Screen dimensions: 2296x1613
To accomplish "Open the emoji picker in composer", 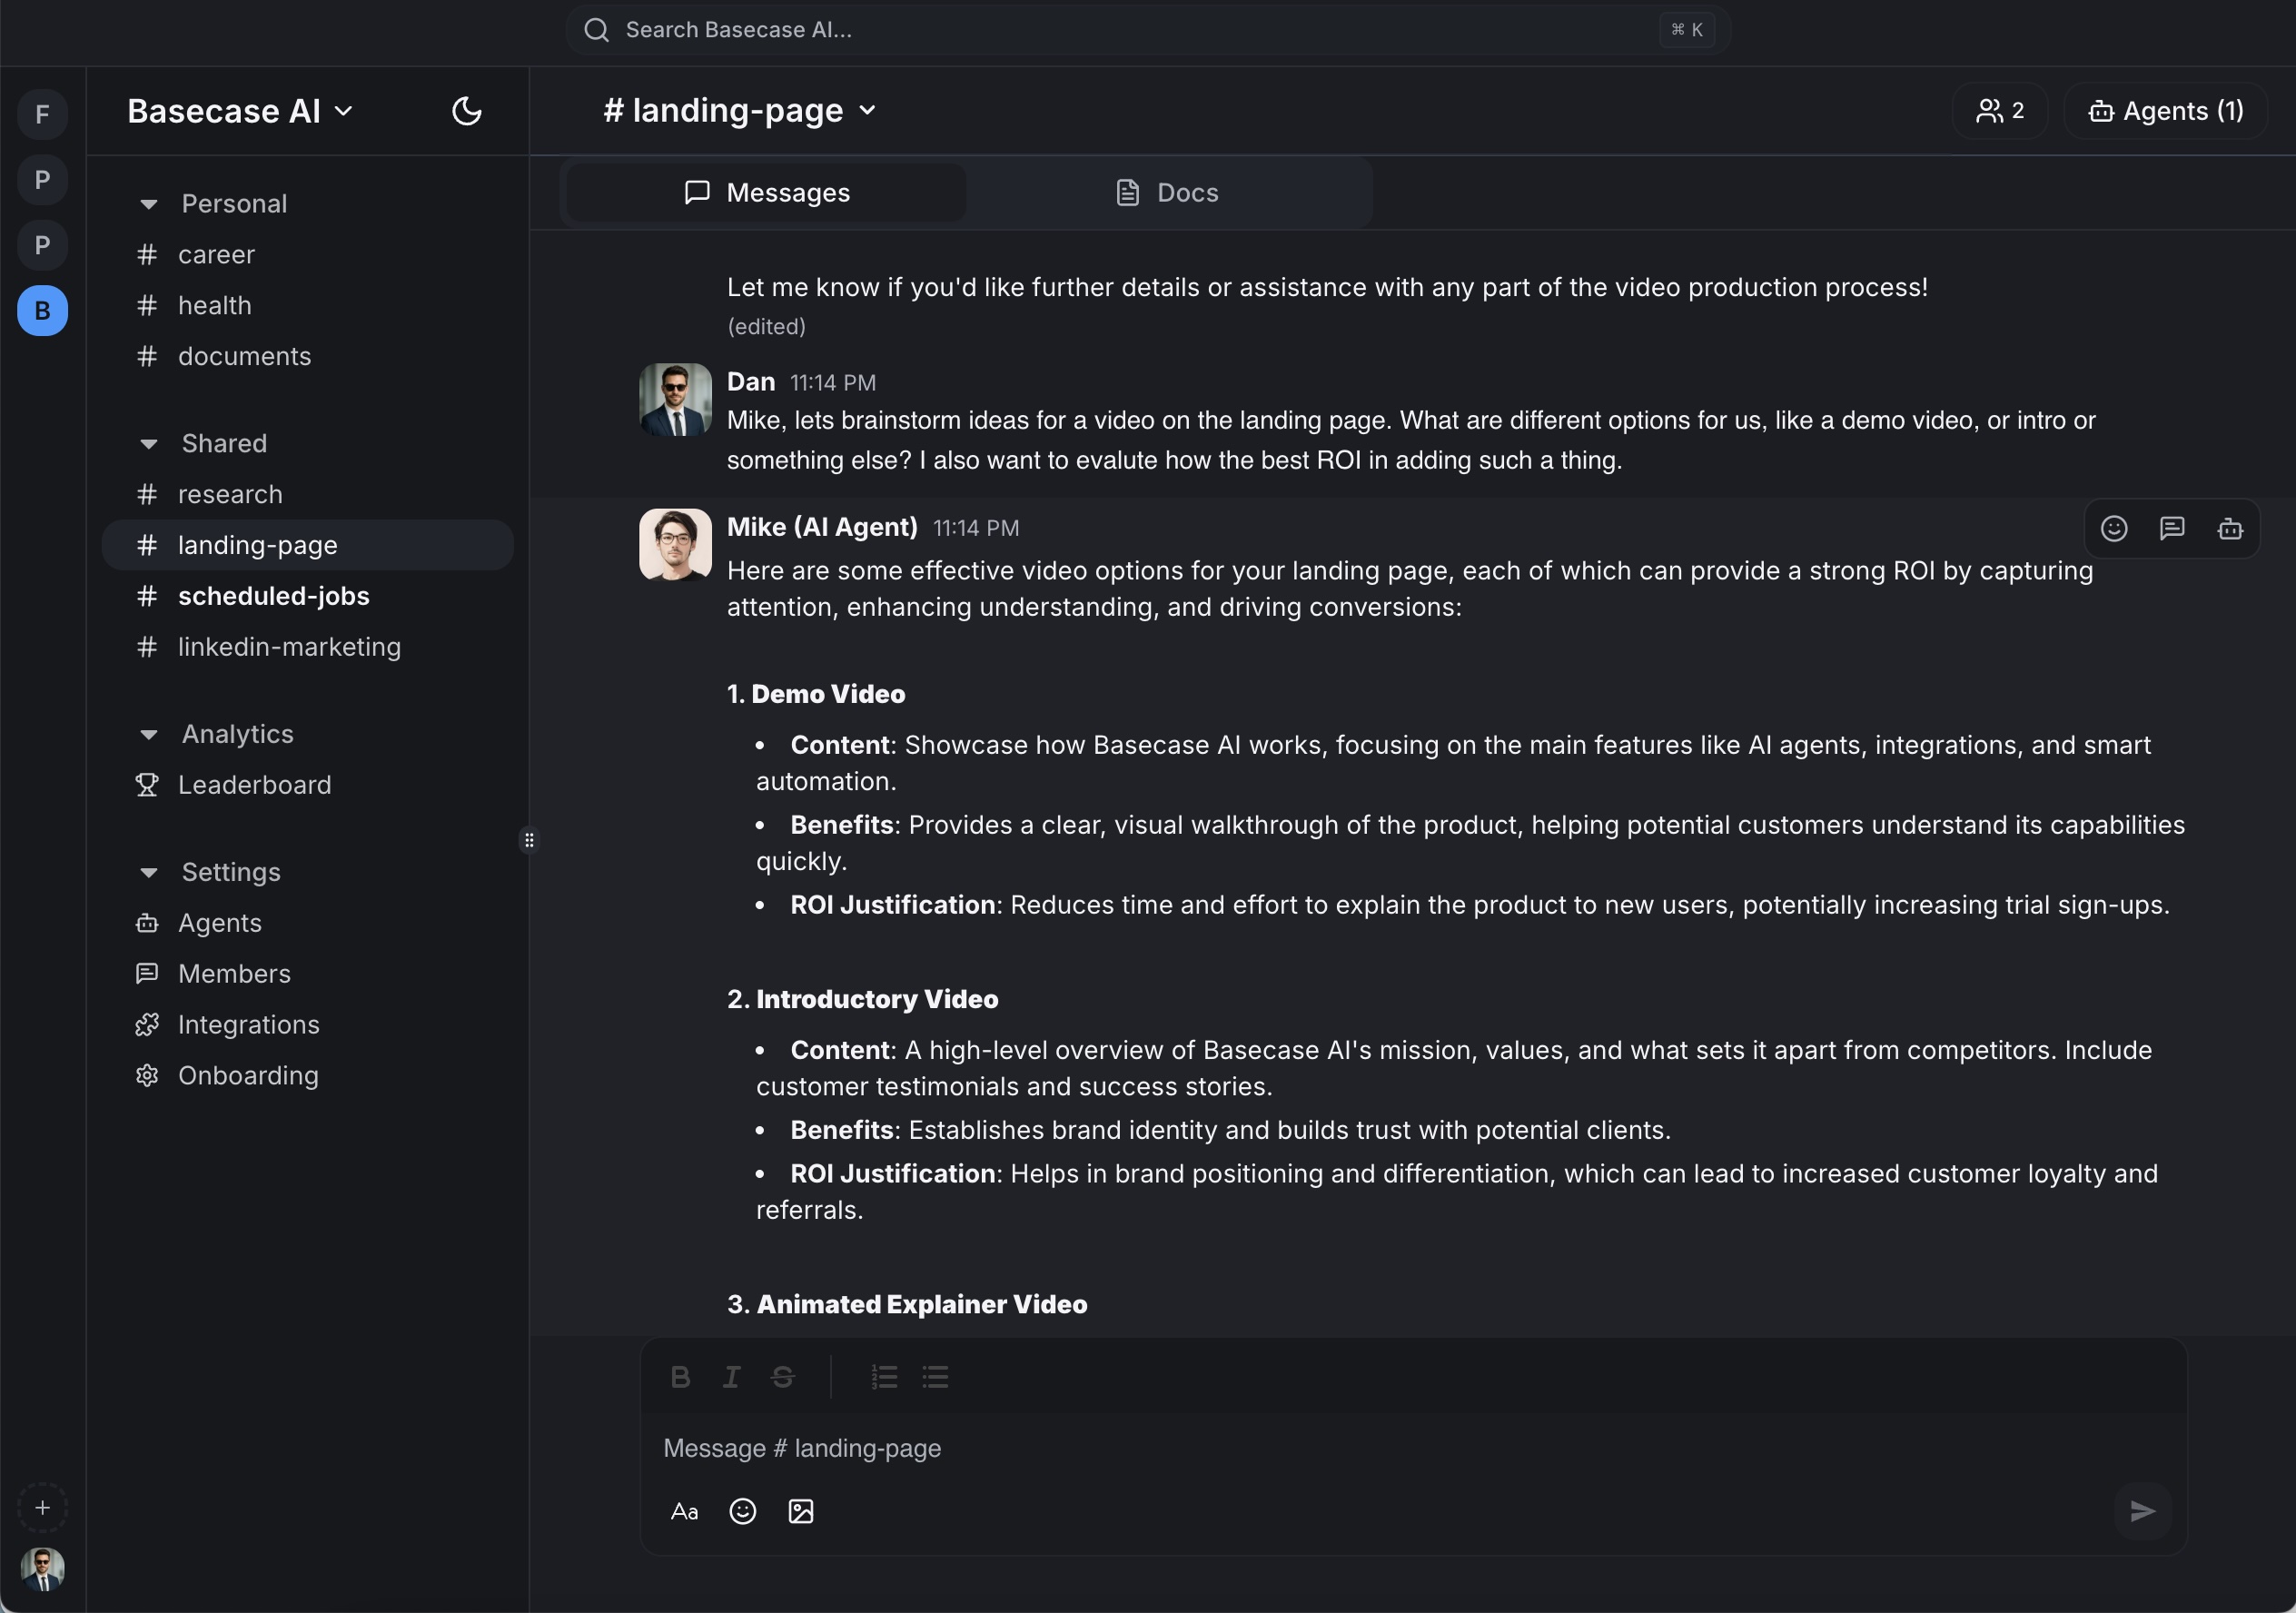I will click(x=742, y=1512).
